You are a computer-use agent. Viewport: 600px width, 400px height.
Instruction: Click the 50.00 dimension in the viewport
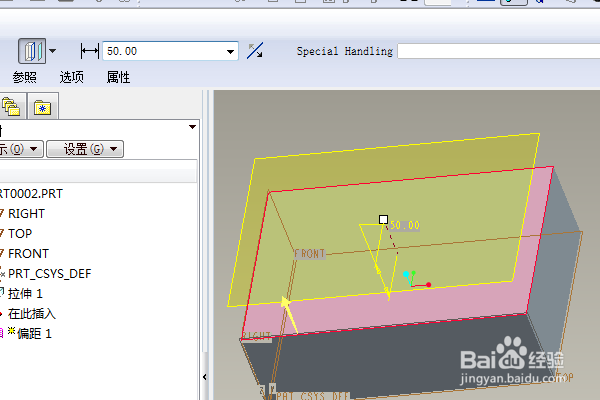point(405,225)
